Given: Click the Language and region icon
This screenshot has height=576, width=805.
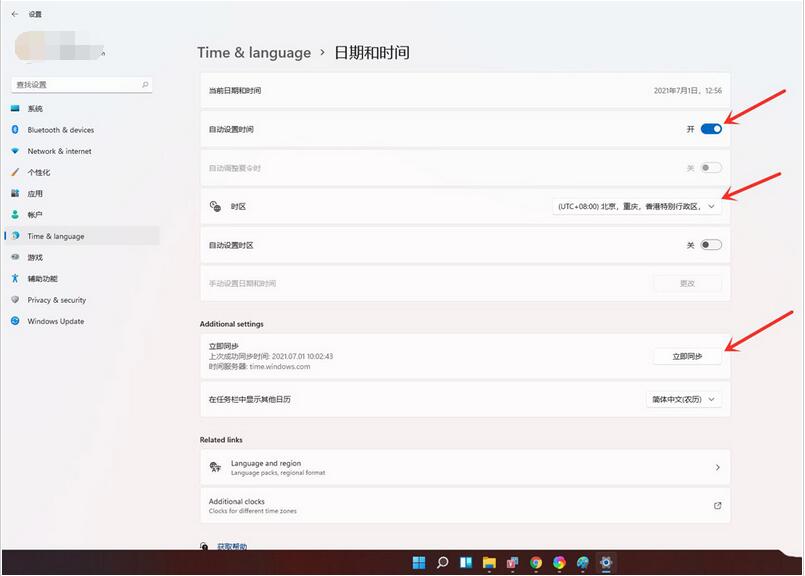Looking at the screenshot, I should [215, 467].
